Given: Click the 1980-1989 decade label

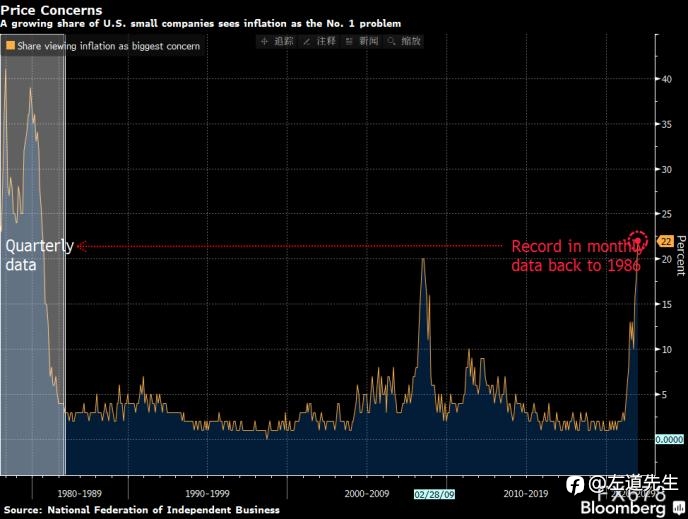Looking at the screenshot, I should coord(79,494).
